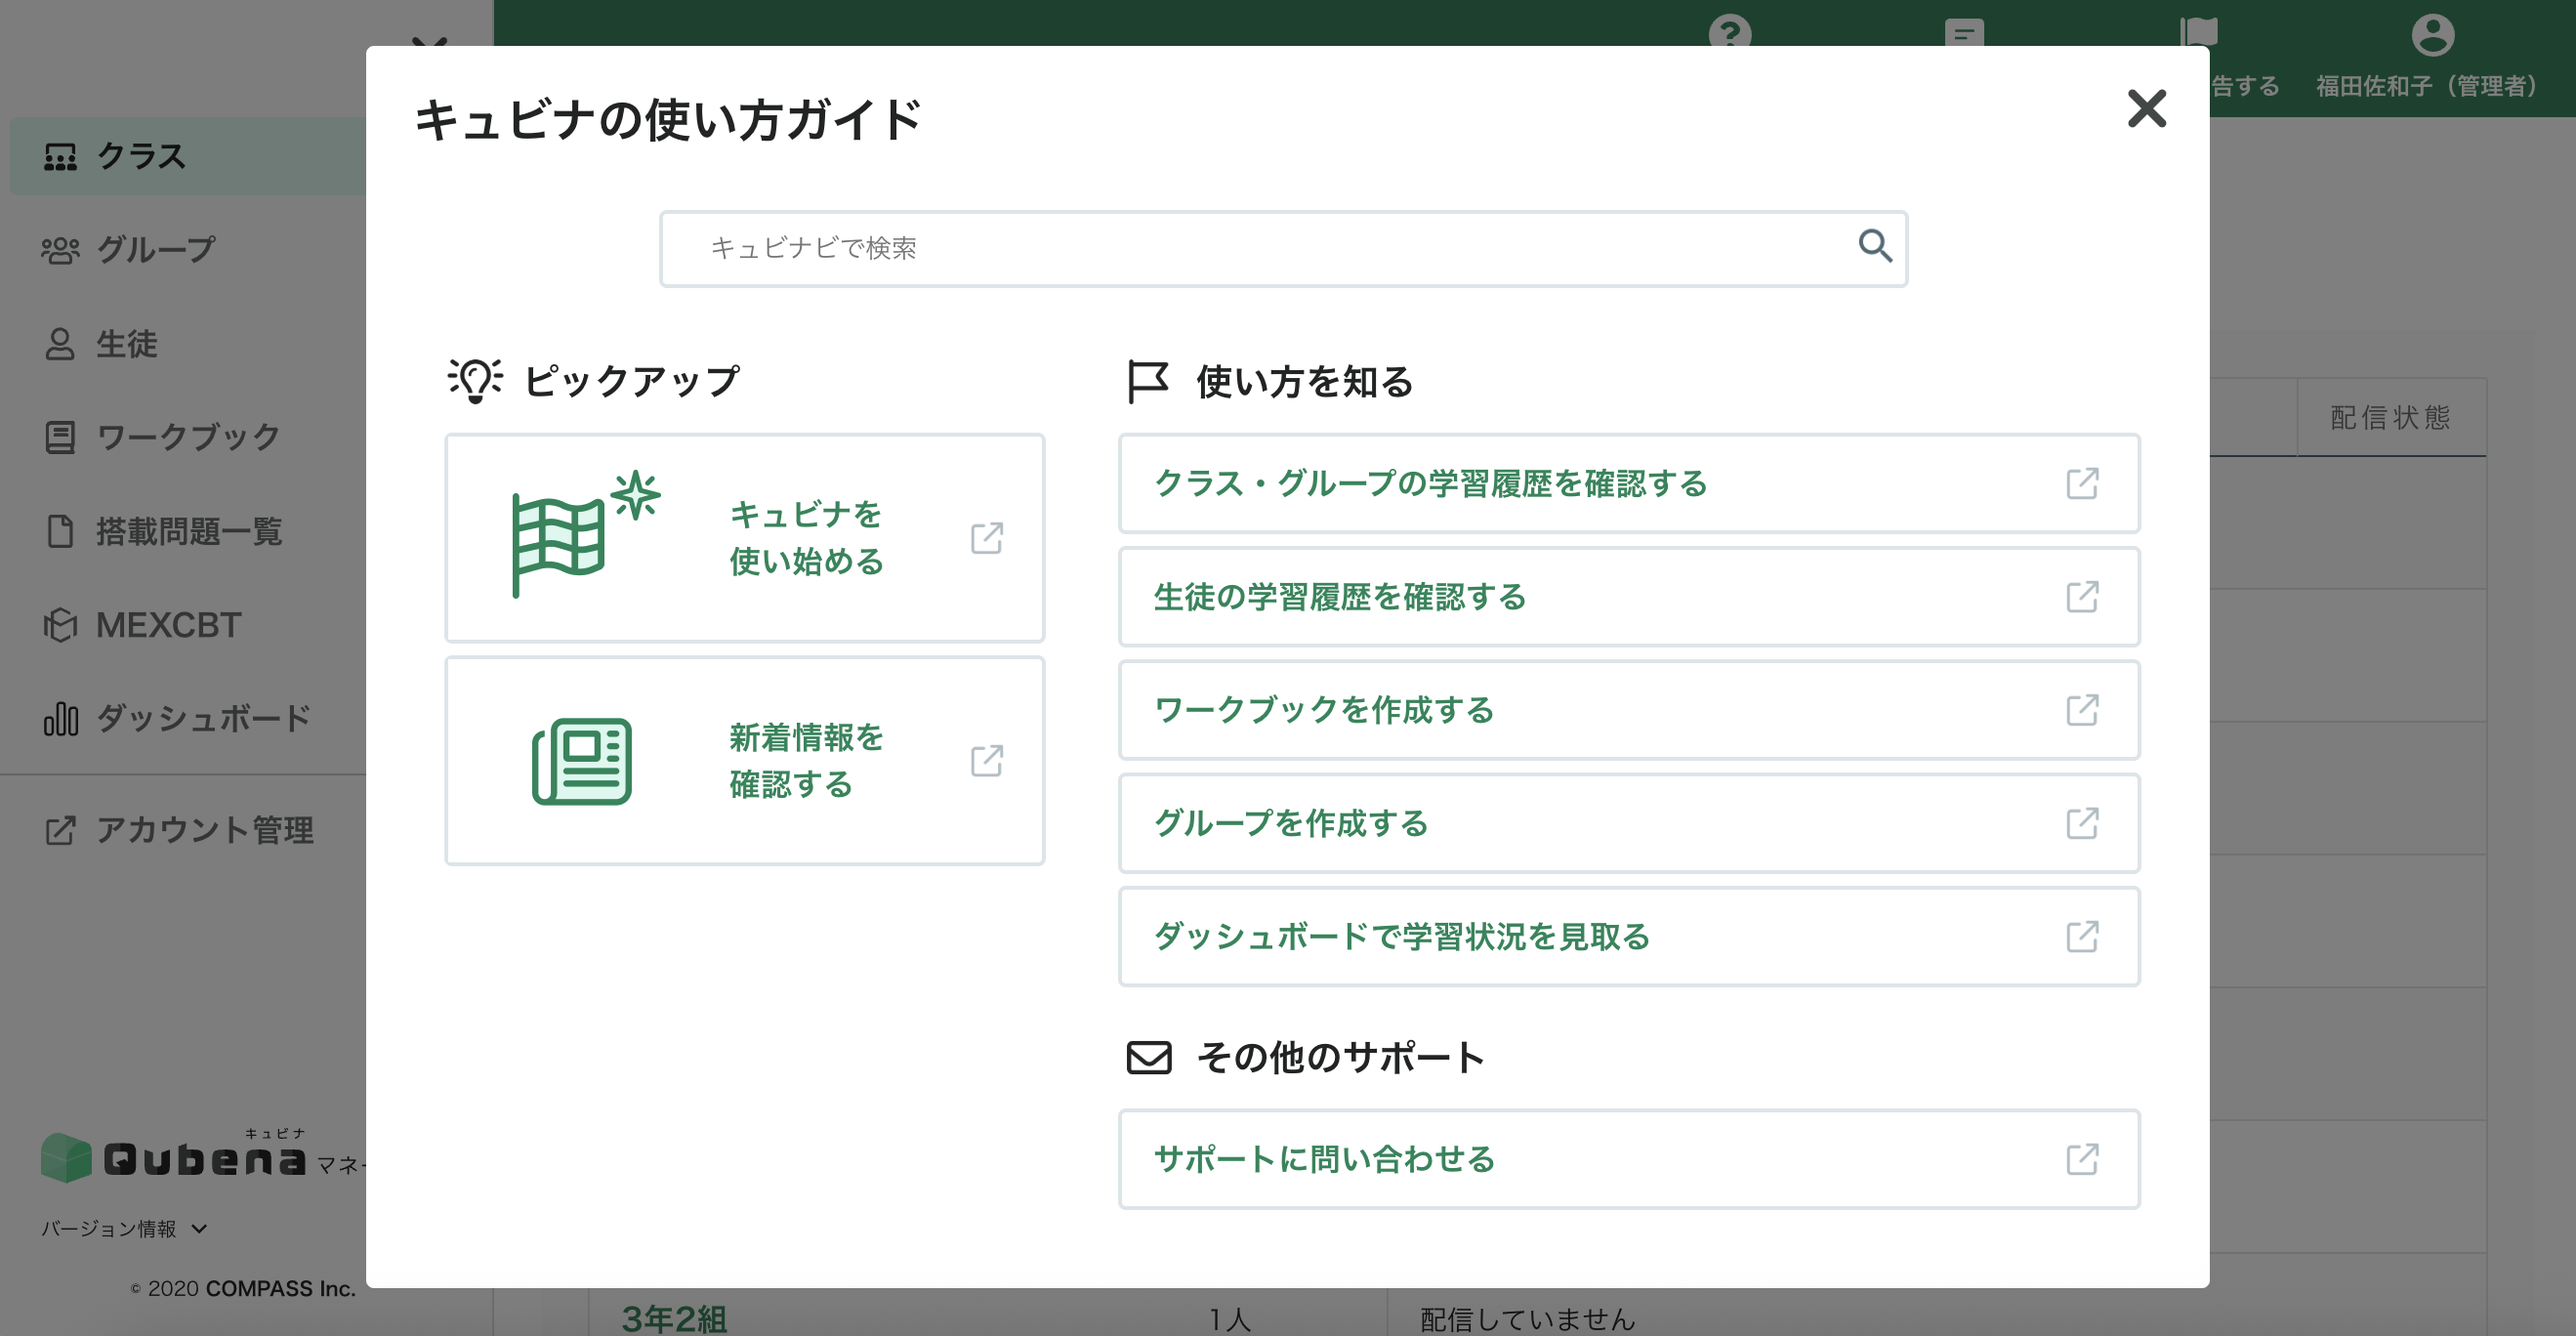
Task: Open ワークブックを作成する link
Action: 1629,710
